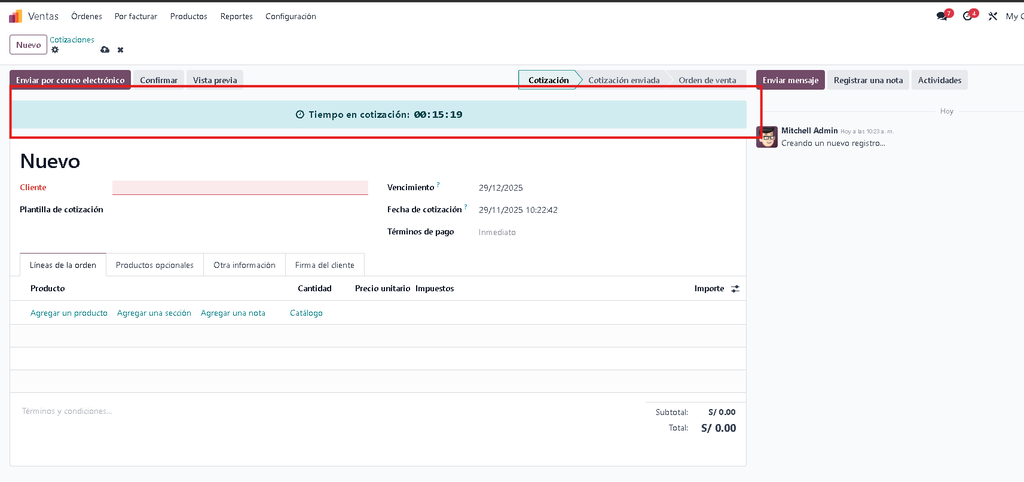Open the Órdenes menu
The height and width of the screenshot is (482, 1024).
click(x=86, y=16)
